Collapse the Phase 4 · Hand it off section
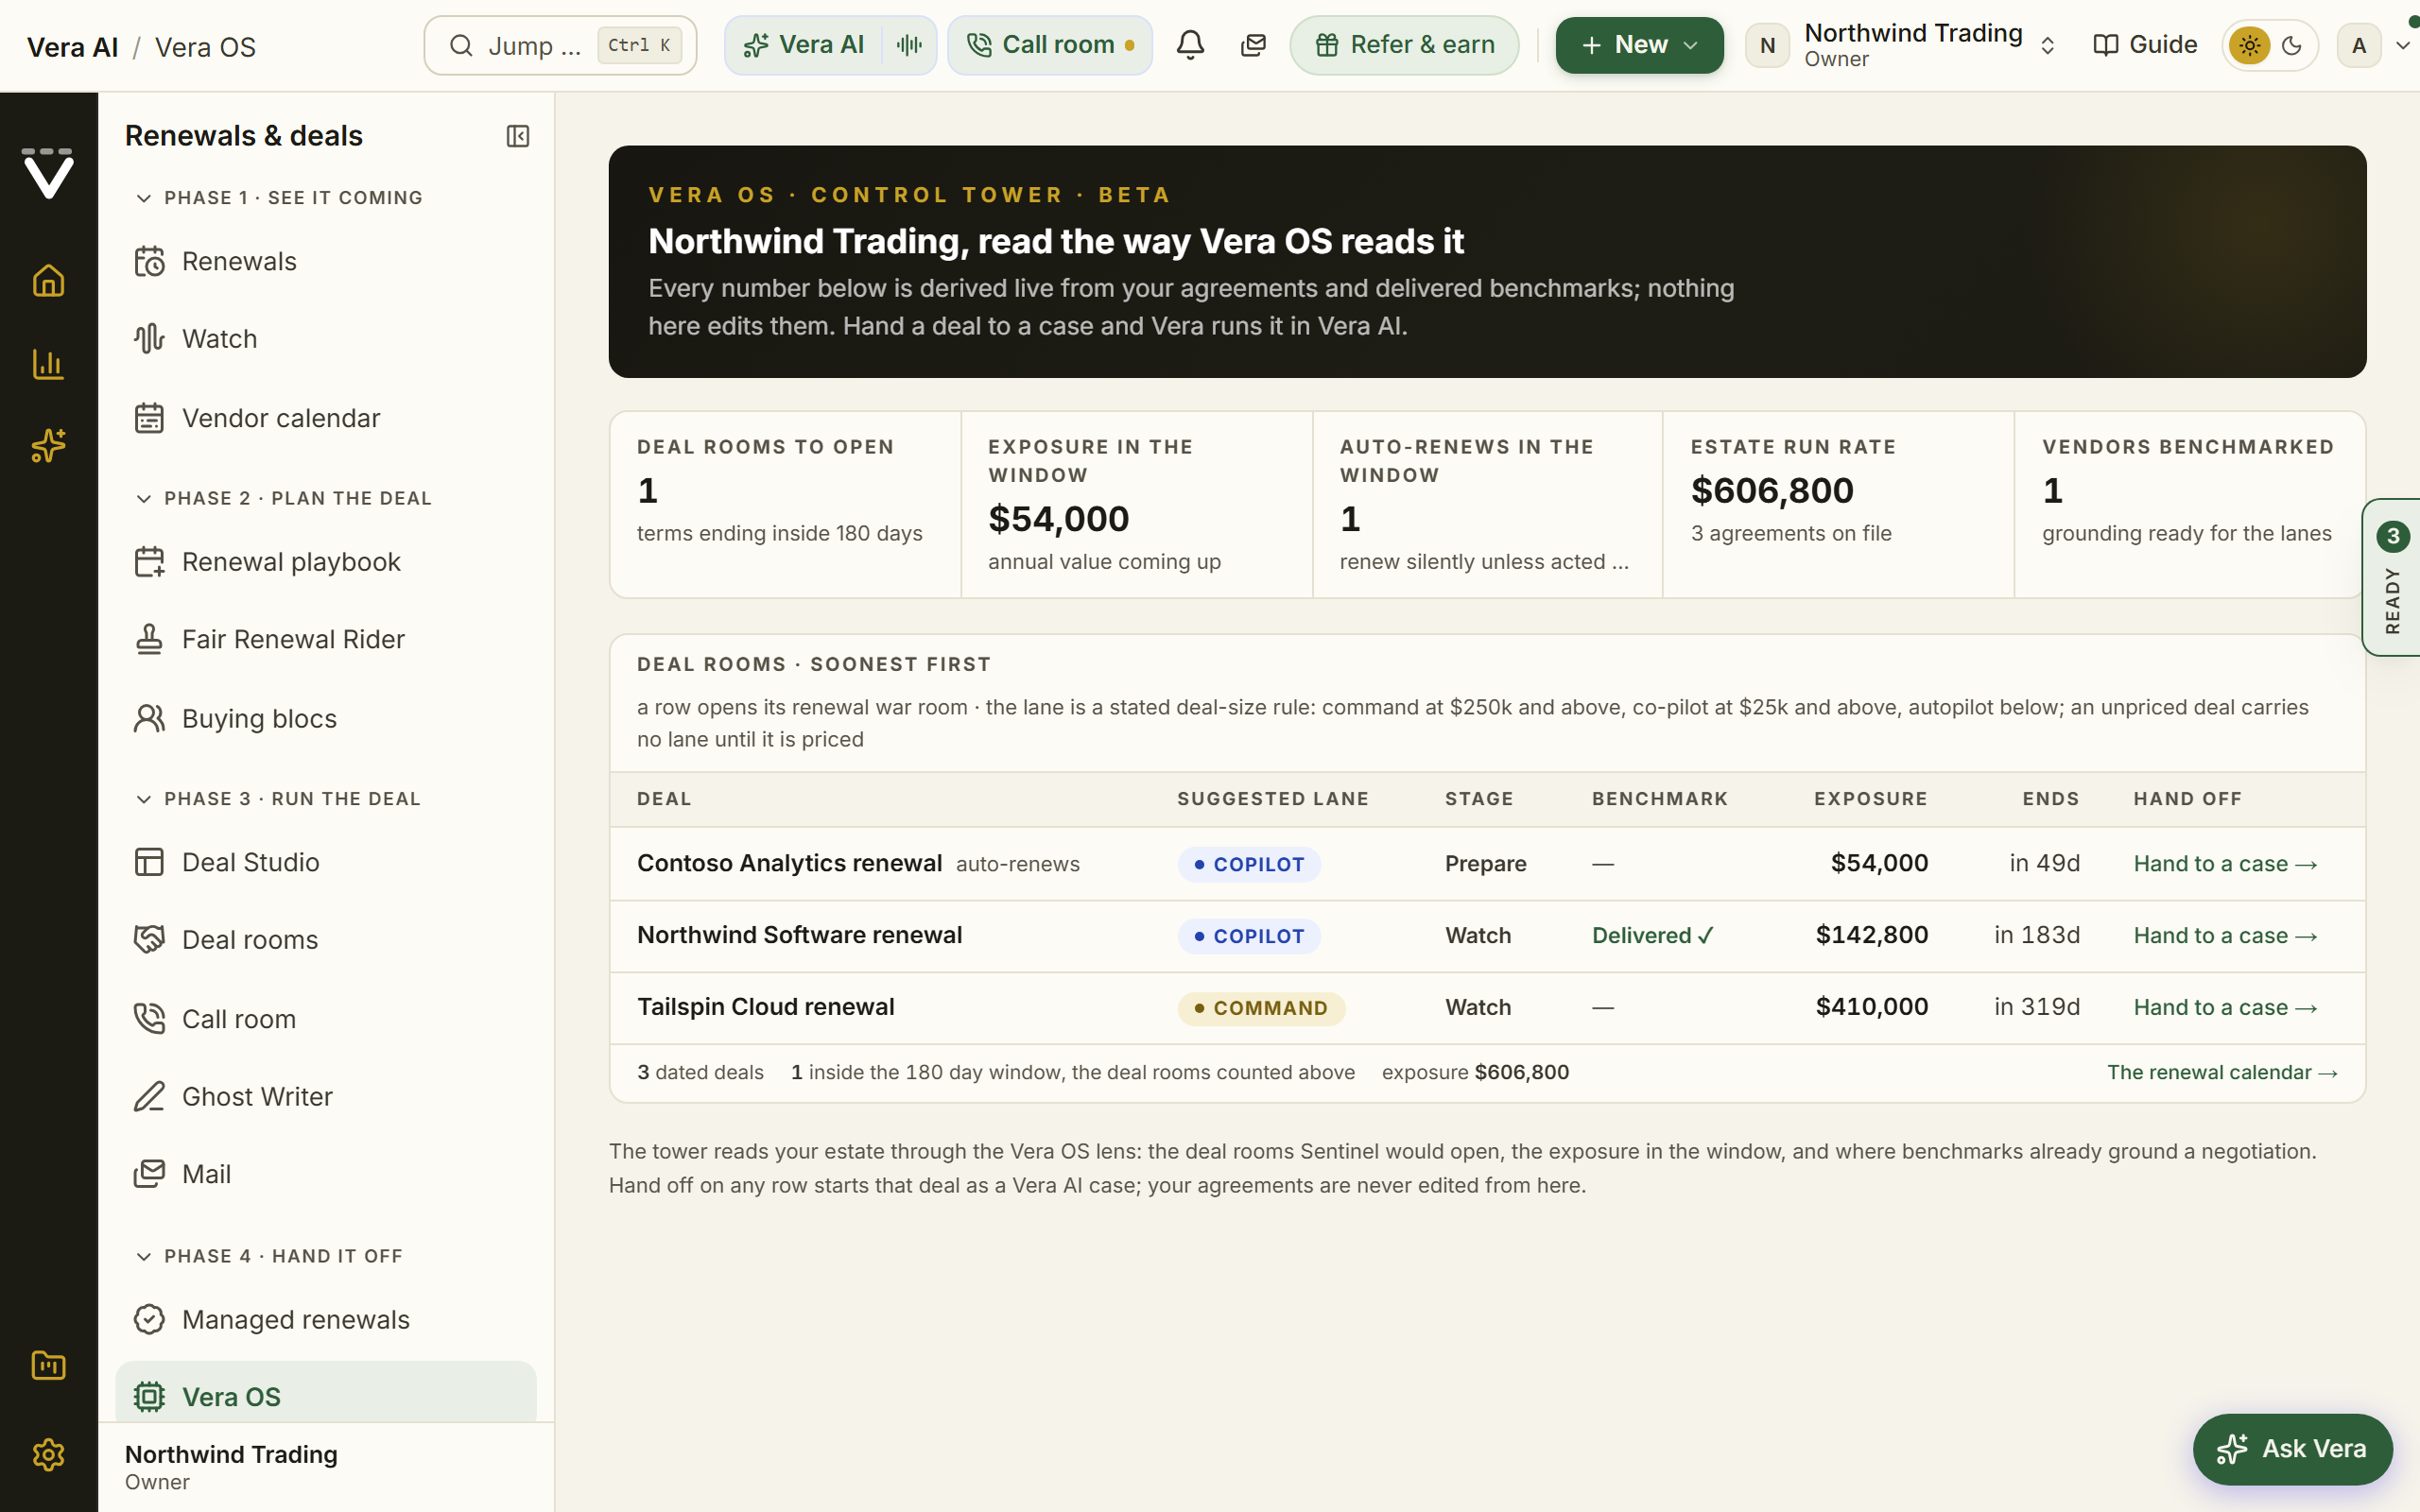The height and width of the screenshot is (1512, 2420). coord(268,1256)
